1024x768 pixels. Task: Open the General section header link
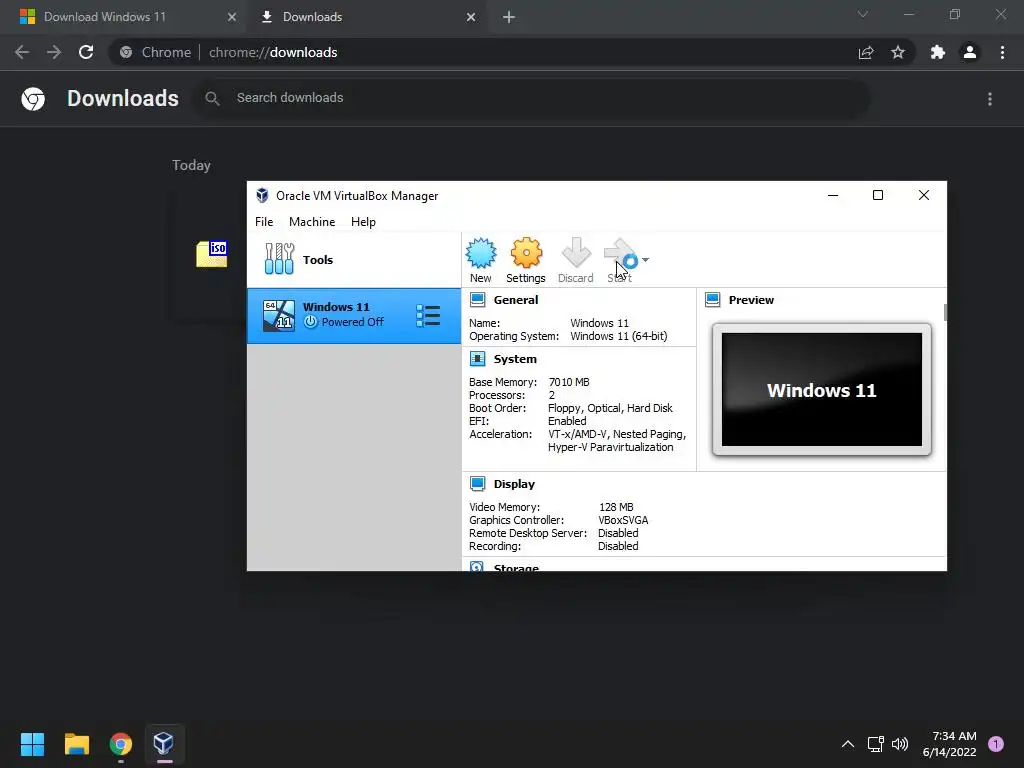point(516,300)
